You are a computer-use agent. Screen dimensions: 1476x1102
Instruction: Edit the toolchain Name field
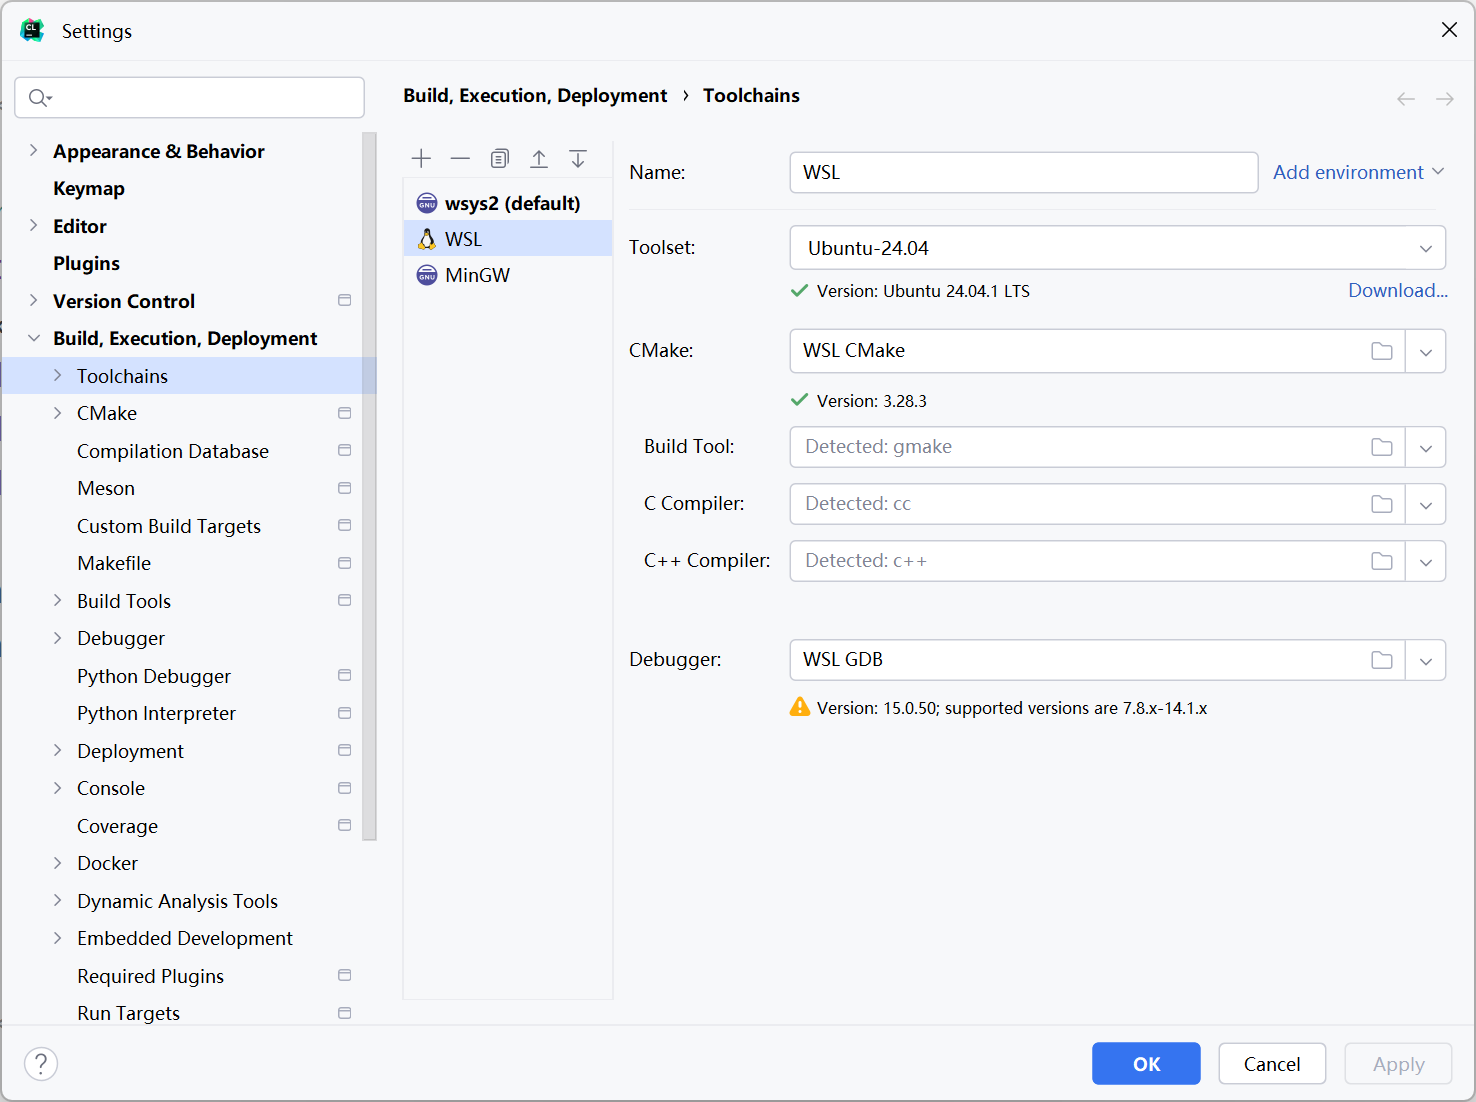click(x=1024, y=172)
